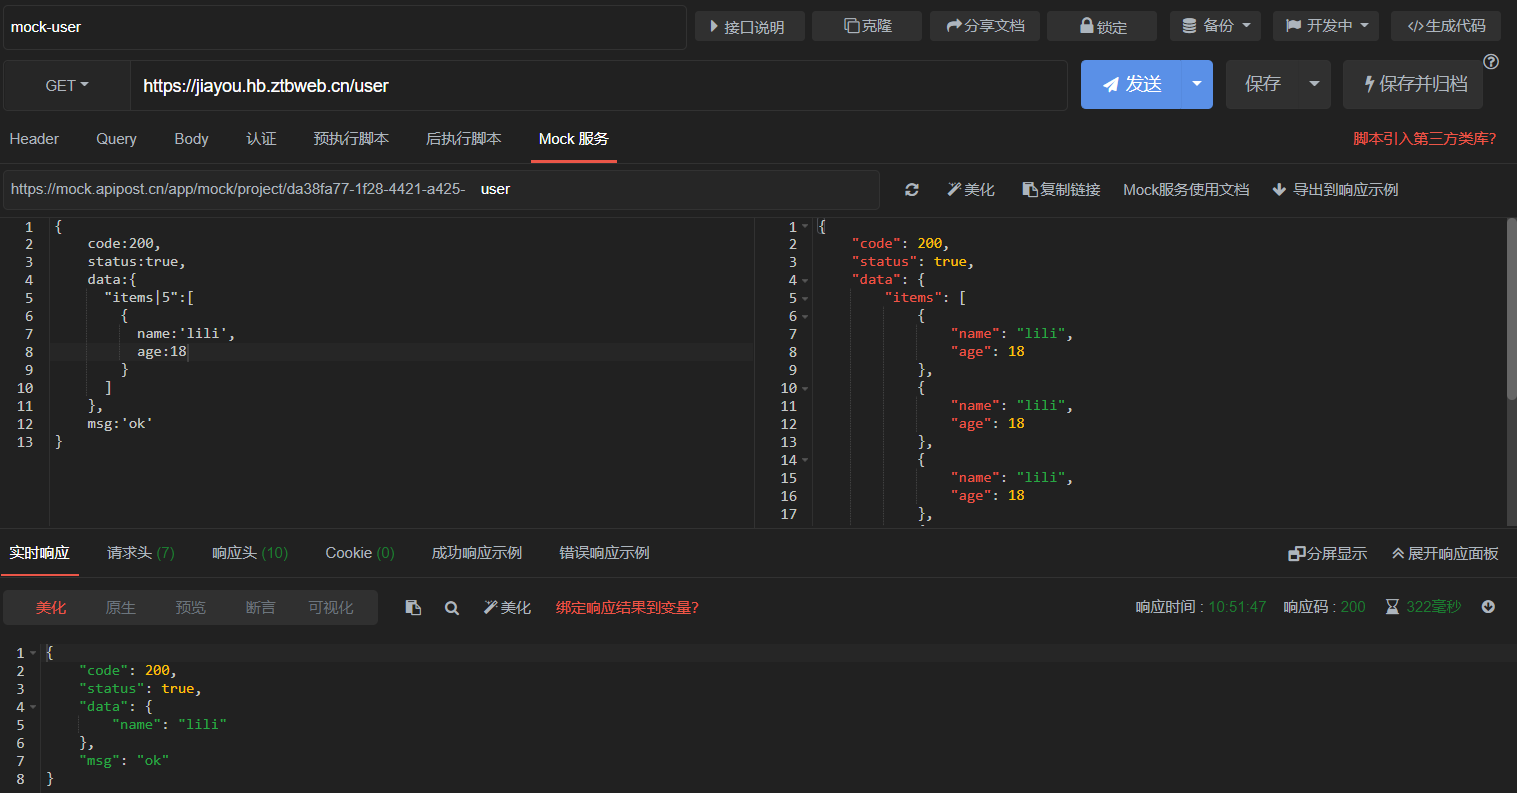This screenshot has width=1517, height=793.
Task: Select 原生 raw response view mode
Action: [x=121, y=608]
